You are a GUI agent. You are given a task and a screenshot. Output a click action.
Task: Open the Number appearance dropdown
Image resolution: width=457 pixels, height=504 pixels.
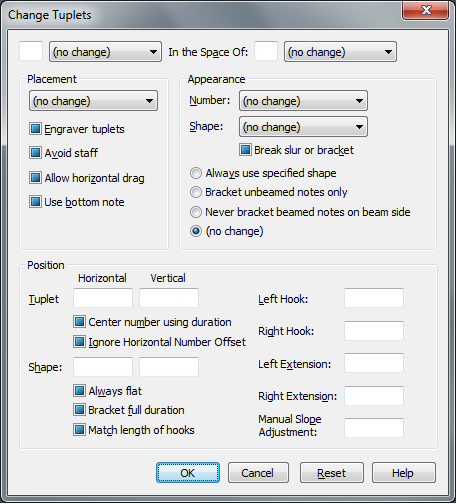point(303,101)
